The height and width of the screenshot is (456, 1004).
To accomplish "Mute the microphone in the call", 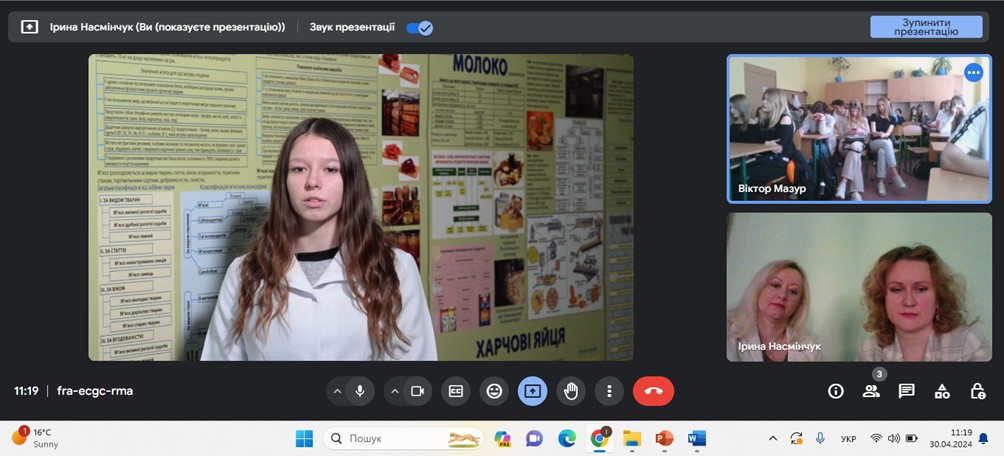I will [x=360, y=391].
